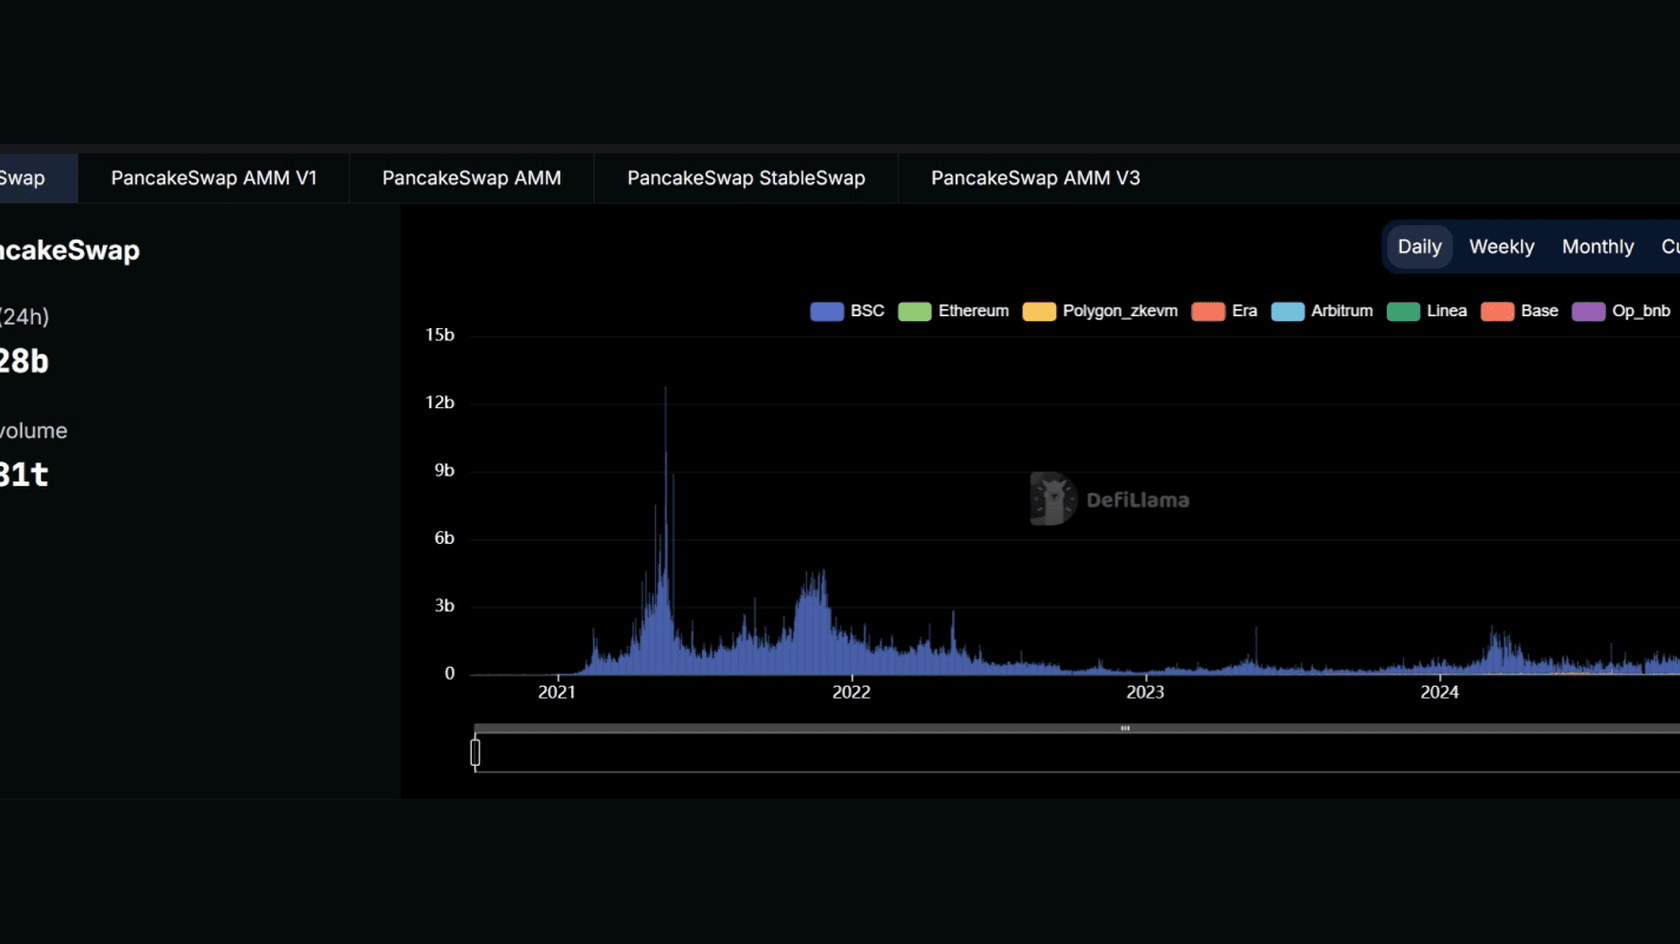Image resolution: width=1680 pixels, height=944 pixels.
Task: Click the left handle of the range slider
Action: [x=475, y=752]
